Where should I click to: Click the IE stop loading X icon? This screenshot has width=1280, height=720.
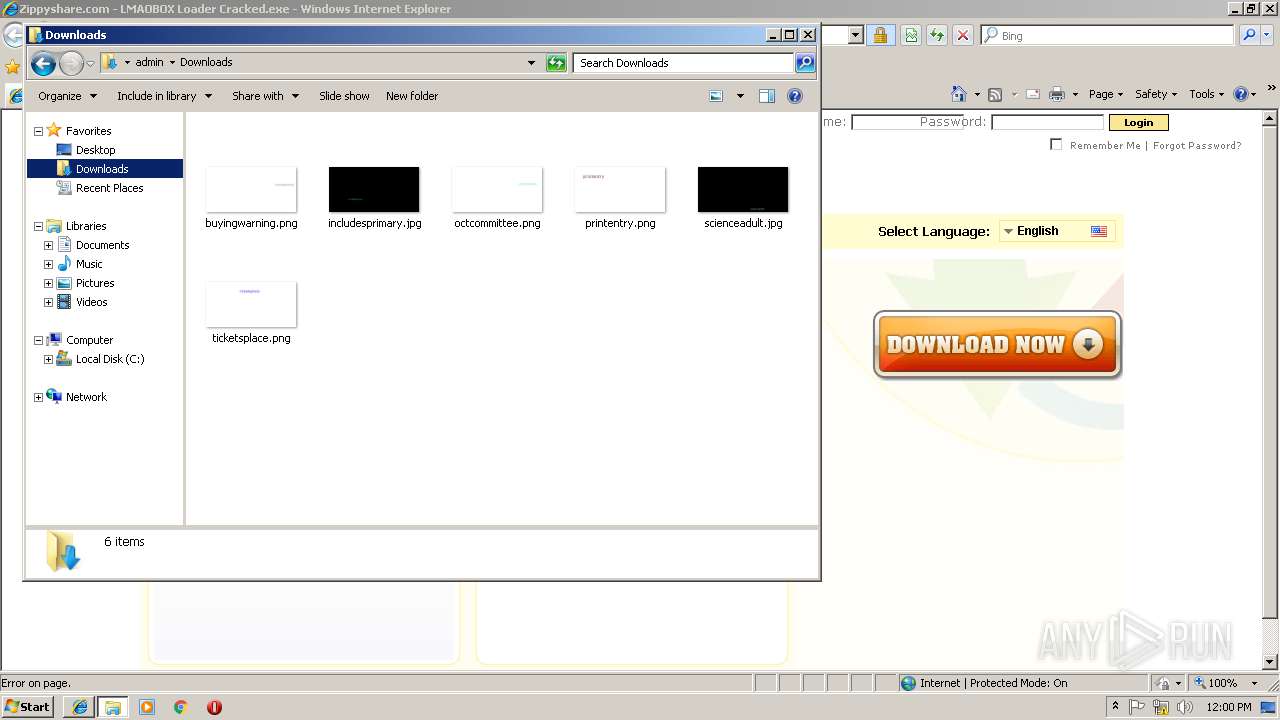[963, 35]
